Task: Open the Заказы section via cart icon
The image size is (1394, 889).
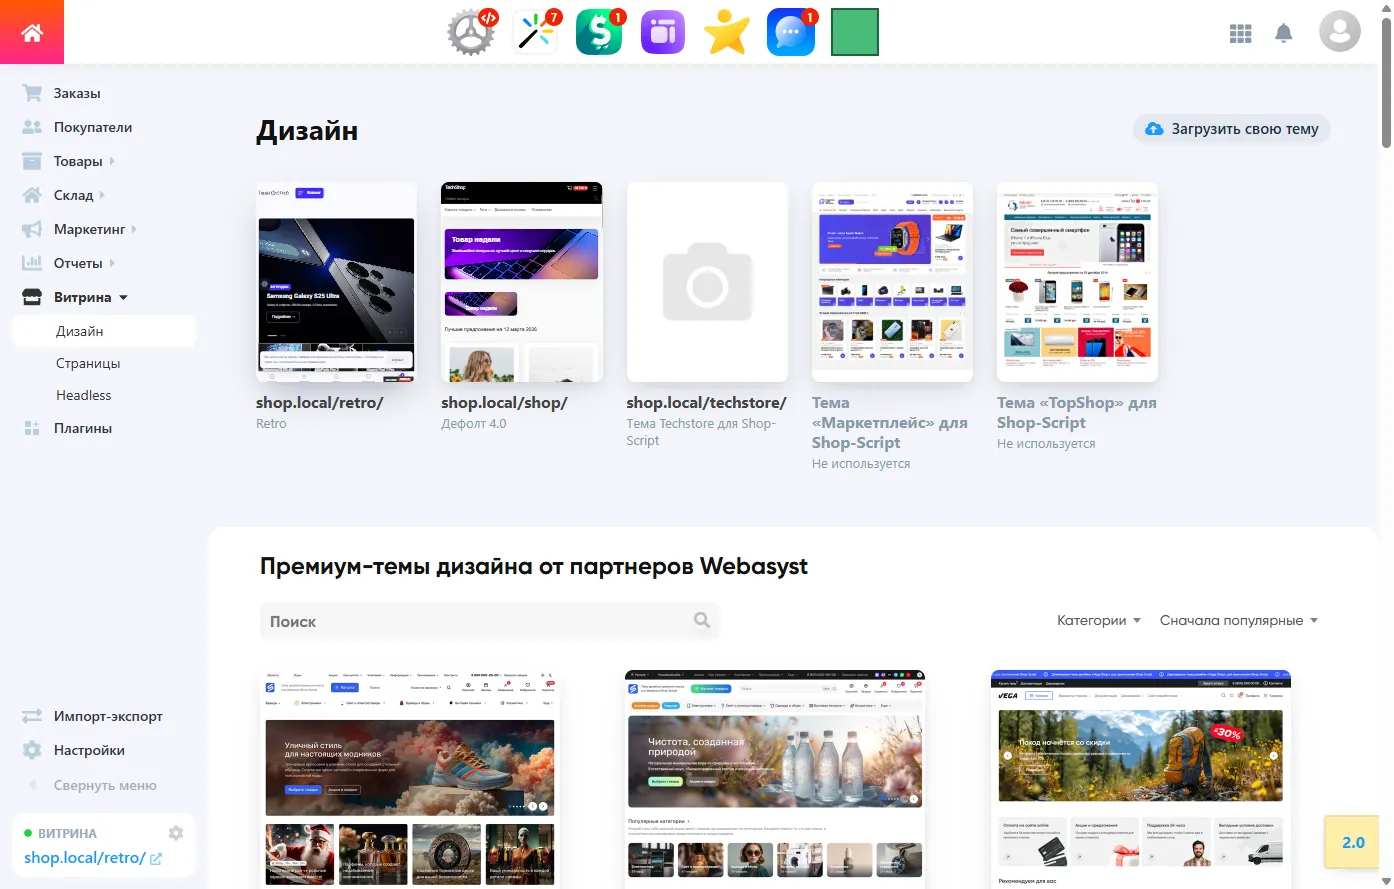Action: point(31,92)
